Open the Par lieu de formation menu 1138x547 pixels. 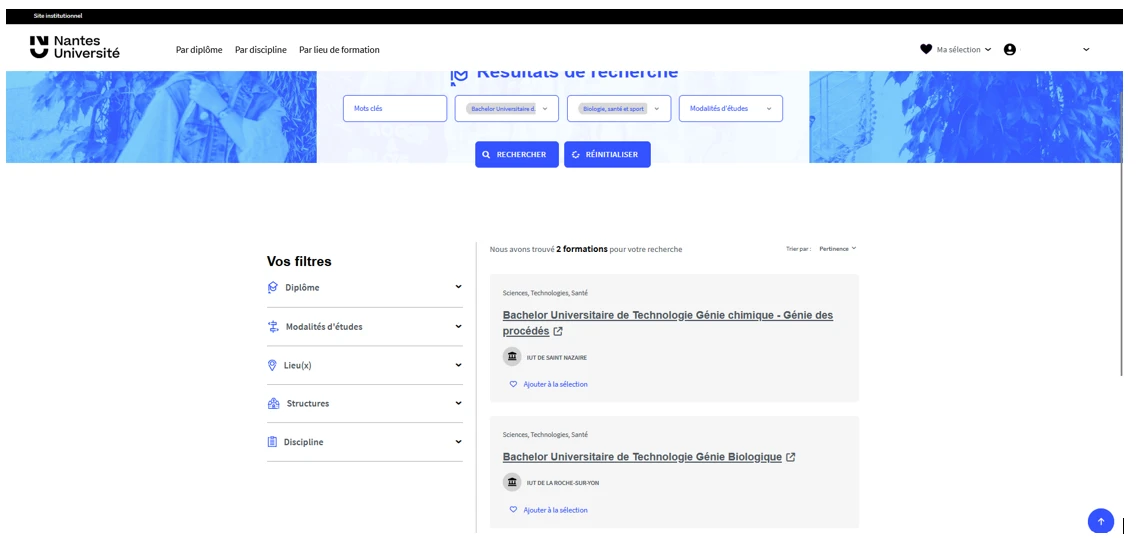[x=339, y=50]
